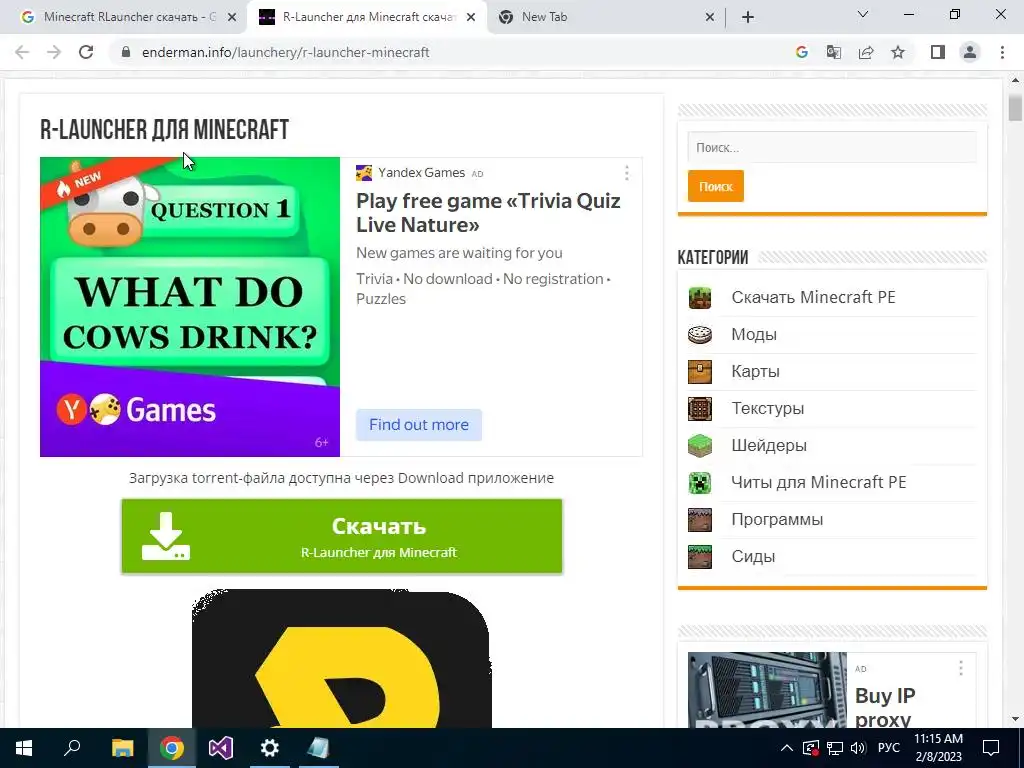
Task: Open Google search icon in address bar
Action: 801,52
